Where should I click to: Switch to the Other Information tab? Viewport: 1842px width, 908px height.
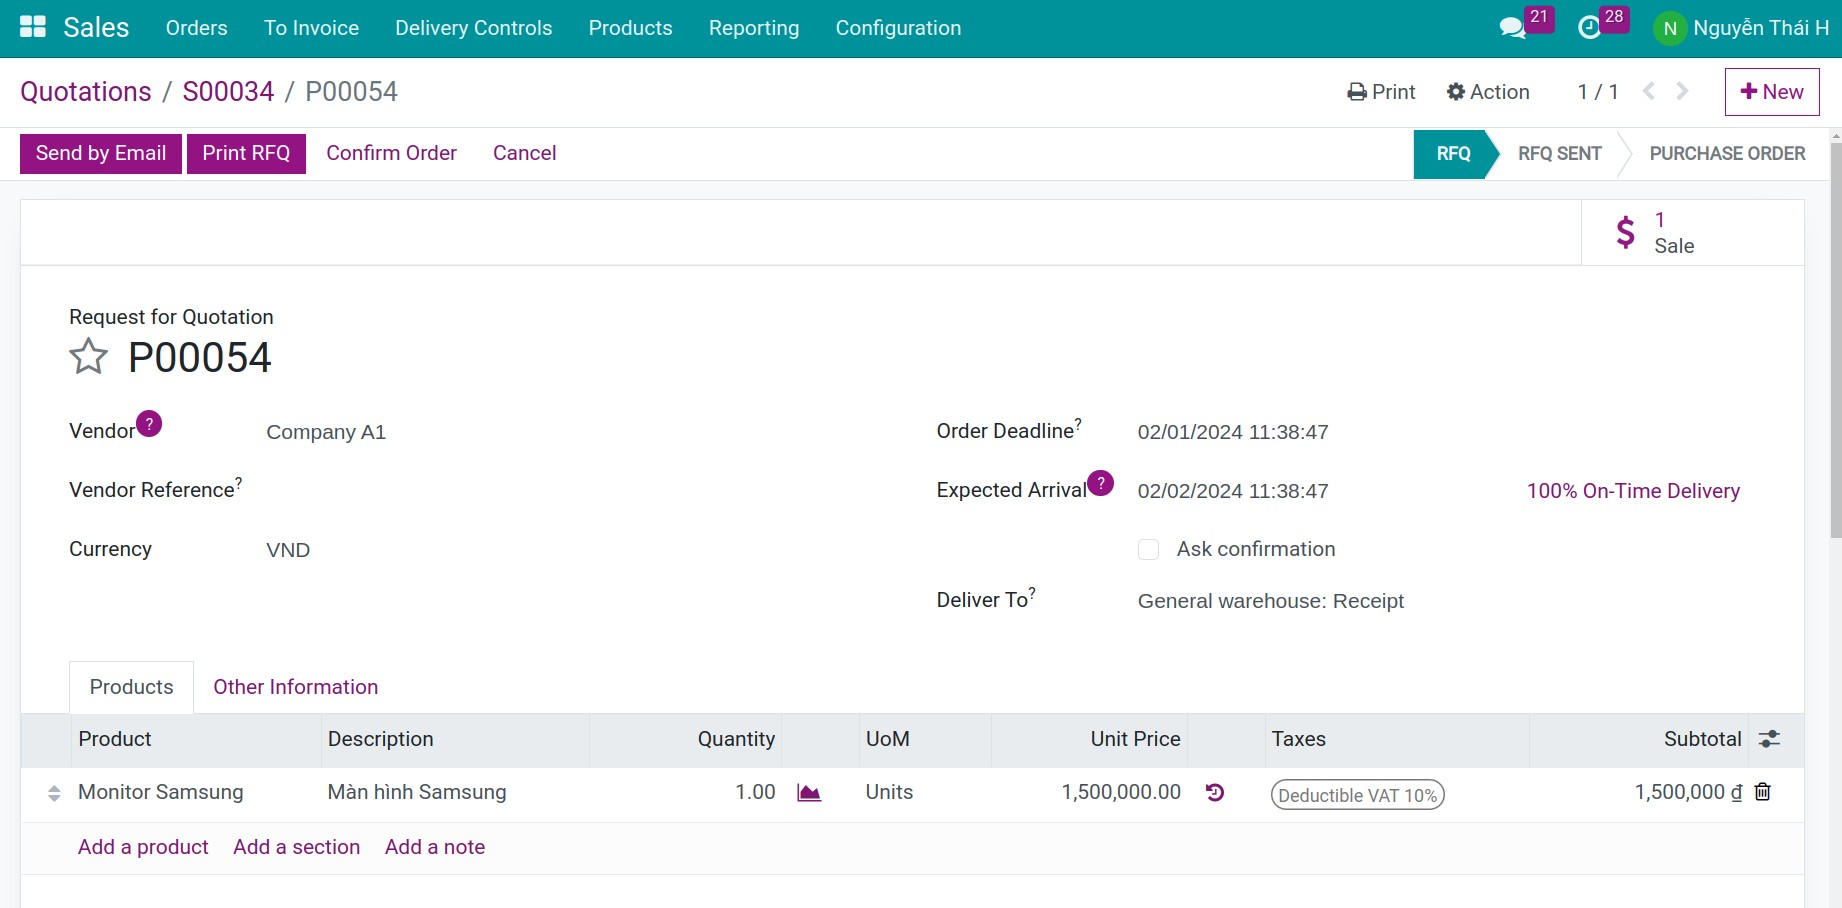295,687
